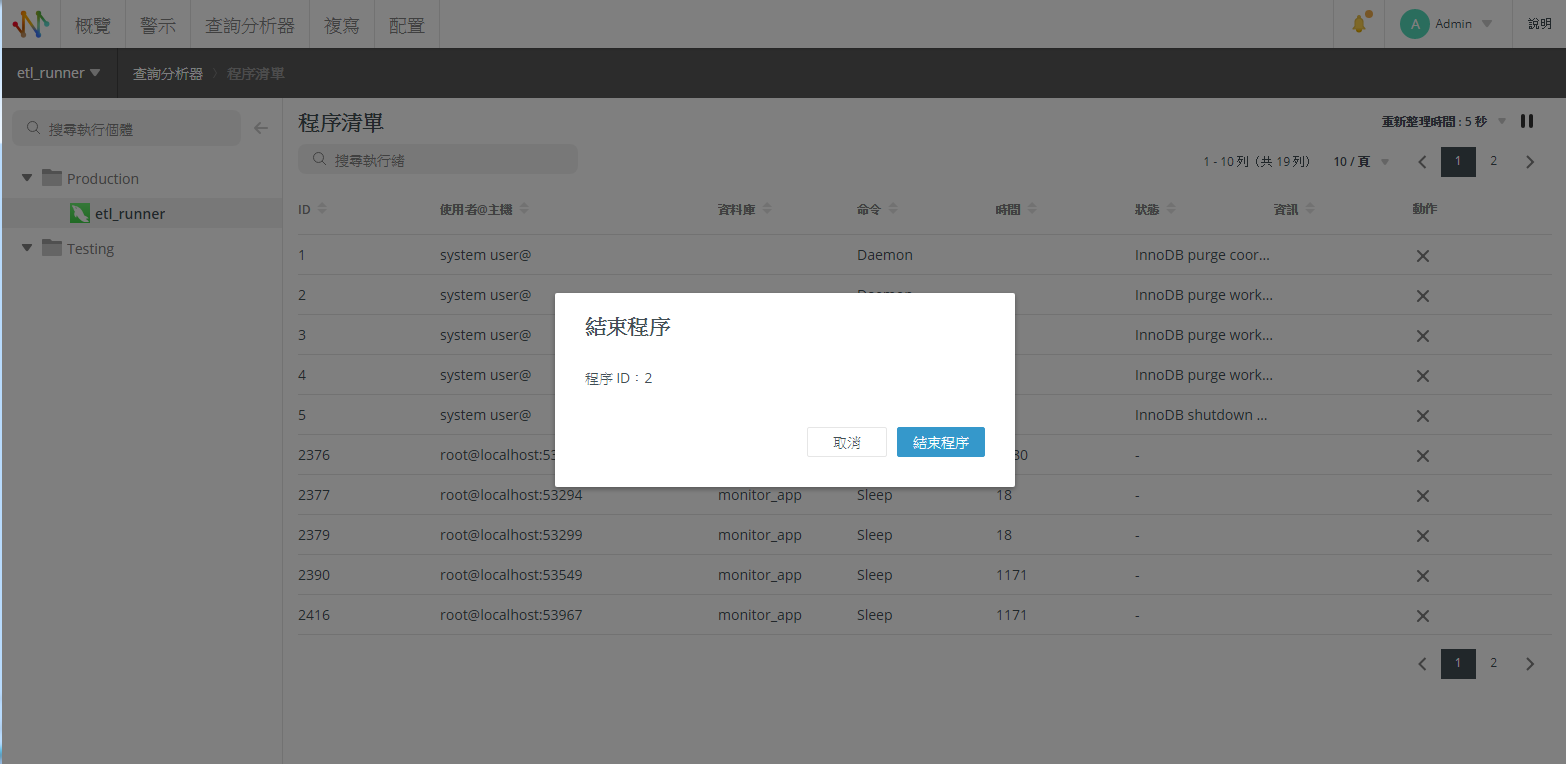Screen dimensions: 1566x764
Task: Kill process 1 using its X icon
Action: (x=1422, y=256)
